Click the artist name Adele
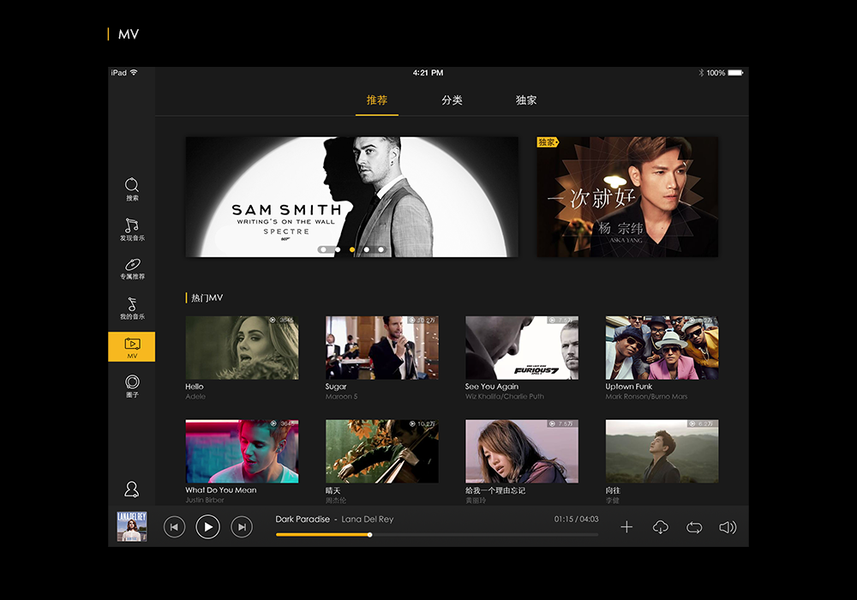Image resolution: width=857 pixels, height=600 pixels. [x=196, y=396]
